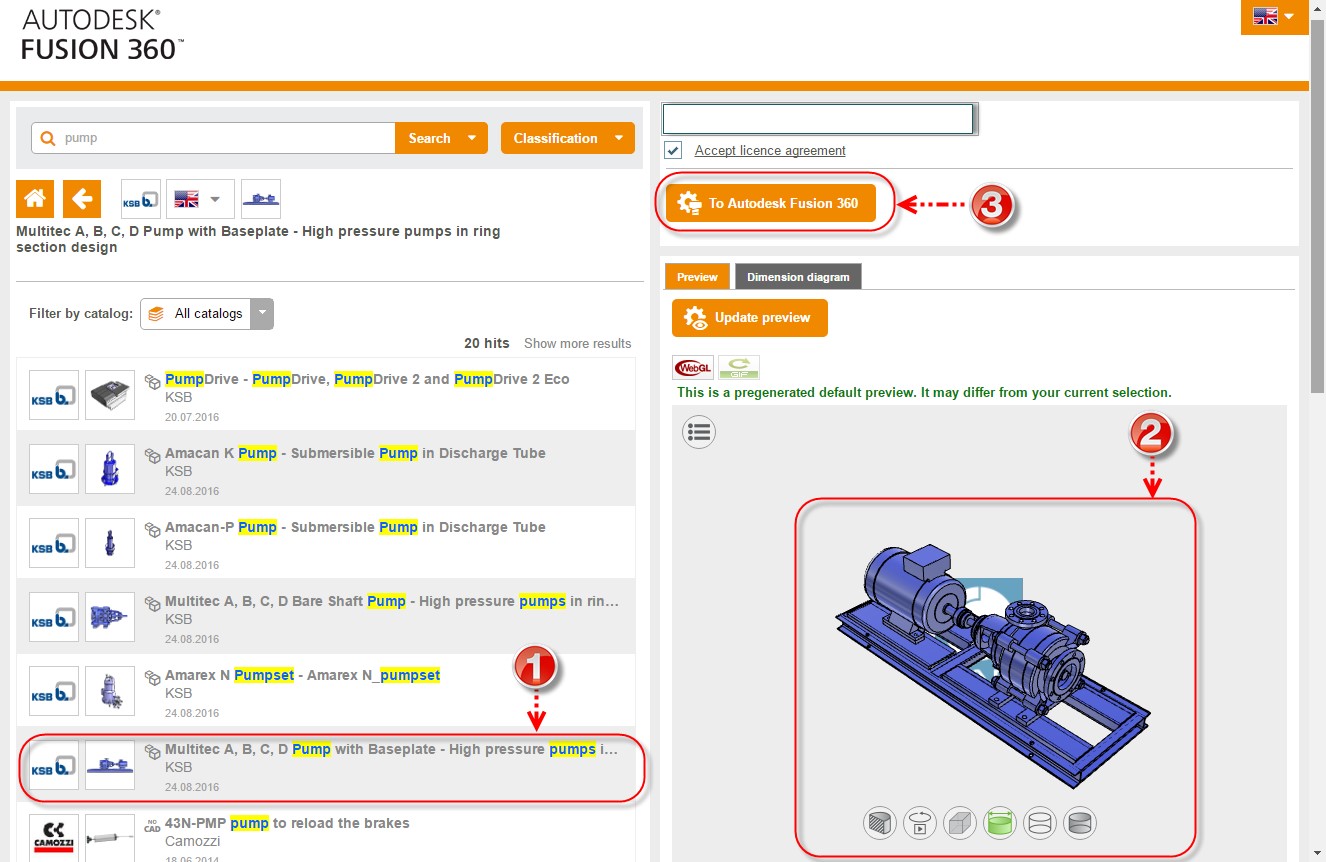1326x862 pixels.
Task: Select the shaded cylinder rendering mode
Action: click(1080, 822)
